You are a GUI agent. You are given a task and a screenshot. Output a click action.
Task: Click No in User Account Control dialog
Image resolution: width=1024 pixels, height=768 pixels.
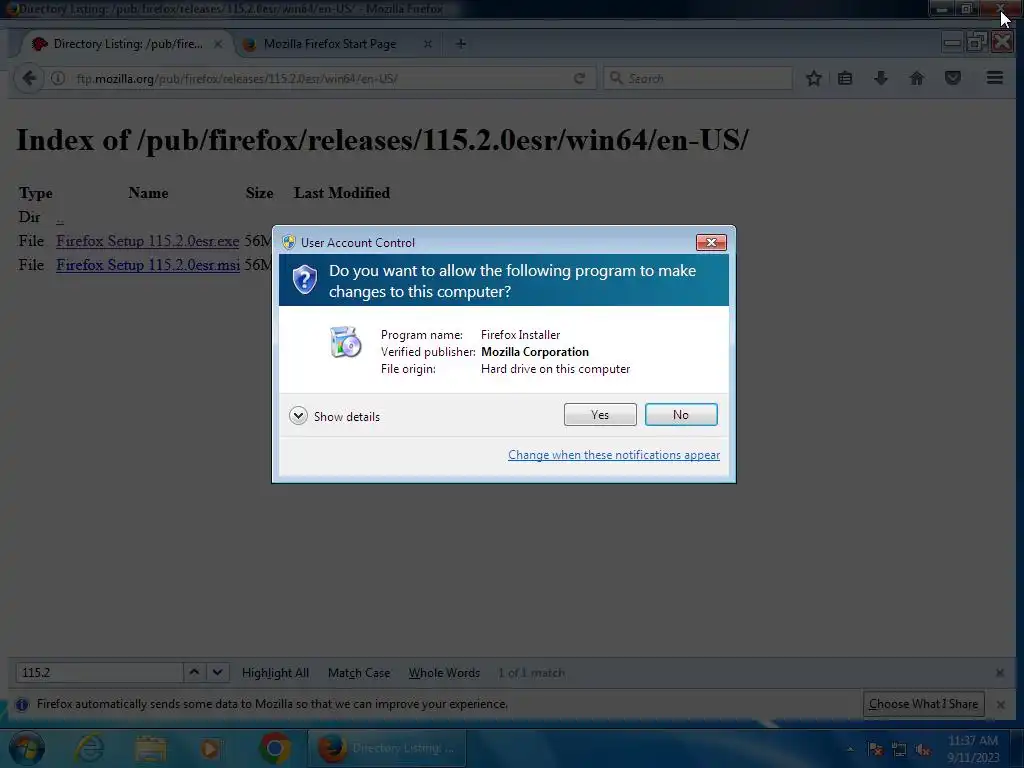[x=680, y=415]
